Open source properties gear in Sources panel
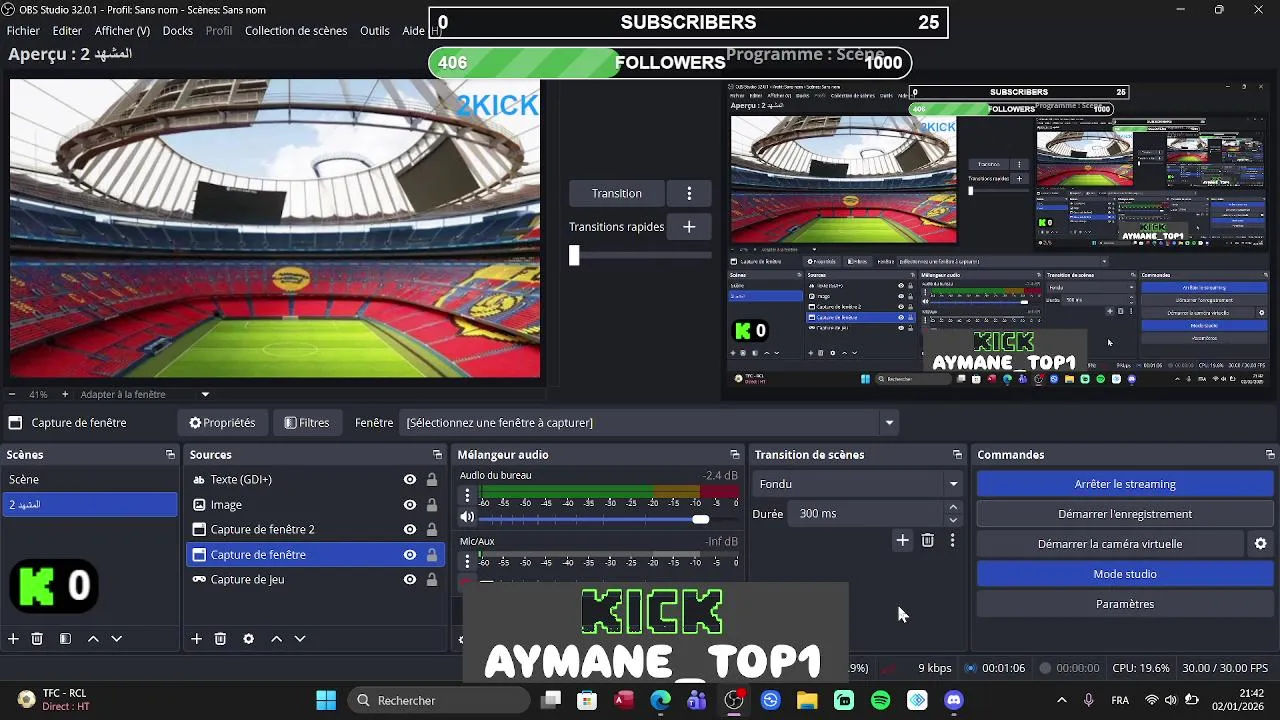Viewport: 1280px width, 720px height. click(248, 639)
